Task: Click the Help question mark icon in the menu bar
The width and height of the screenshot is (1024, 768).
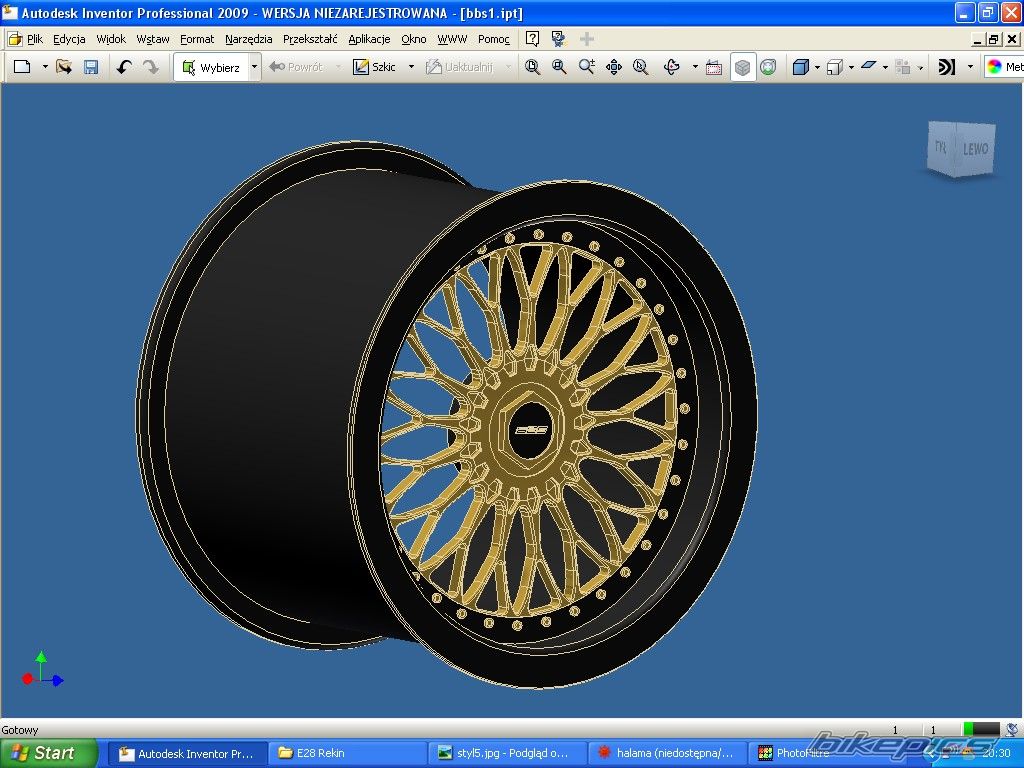Action: [533, 39]
